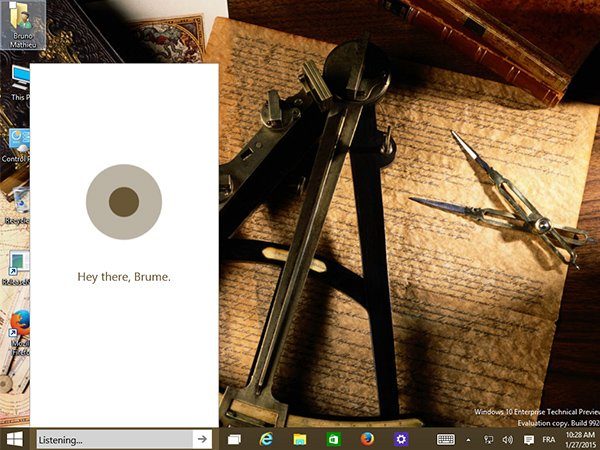Screen dimensions: 600x450
Task: Open the touch keyboard from the system tray
Action: point(446,439)
